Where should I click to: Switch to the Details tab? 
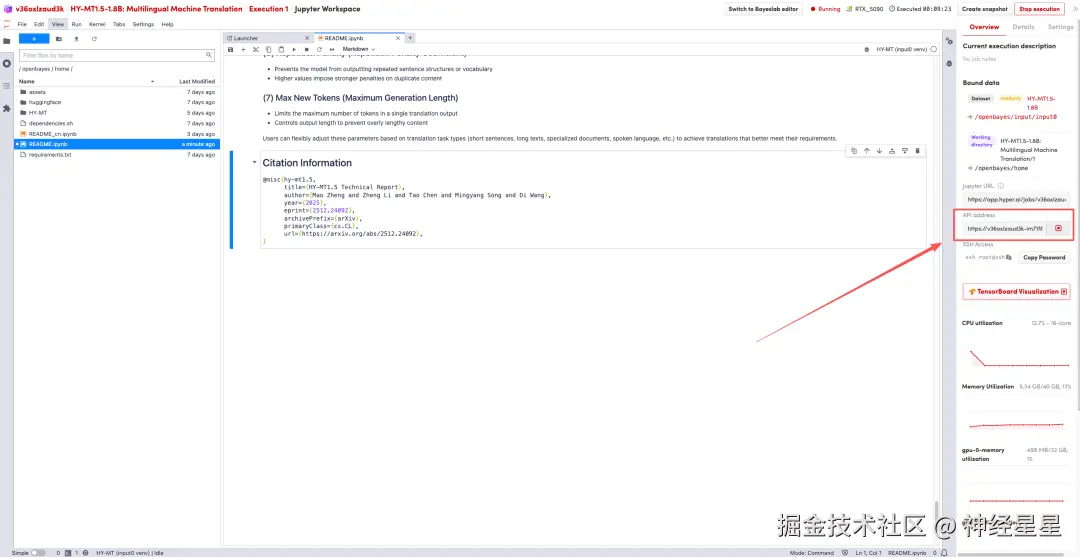(x=1023, y=27)
